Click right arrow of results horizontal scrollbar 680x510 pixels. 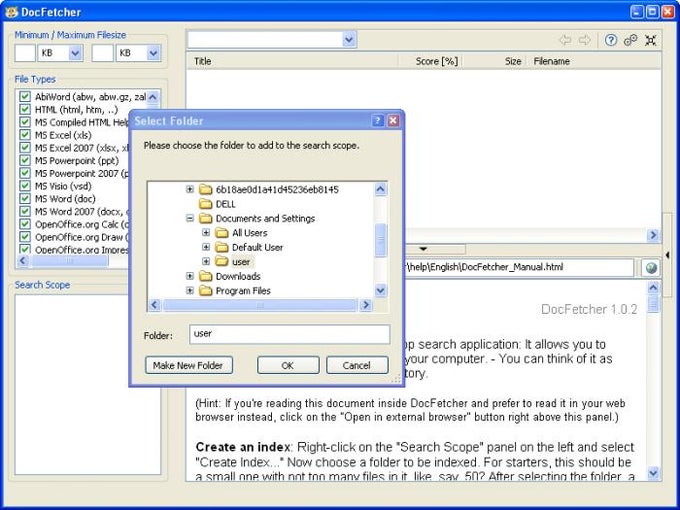coord(653,235)
